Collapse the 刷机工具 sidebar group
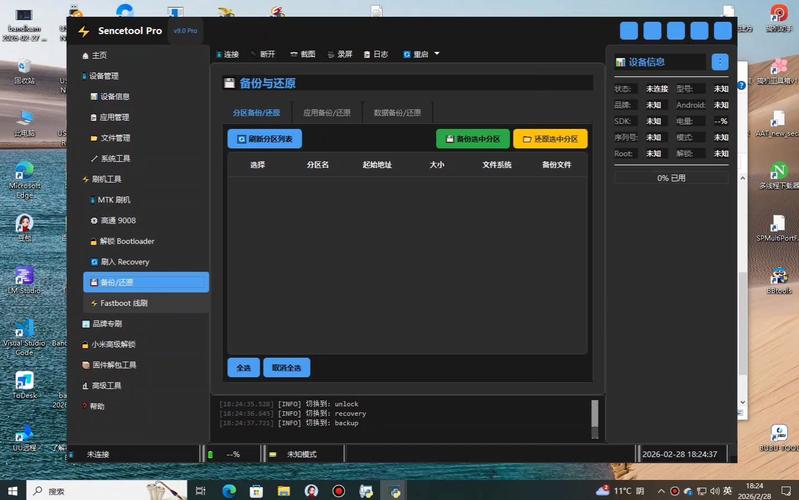Image resolution: width=799 pixels, height=500 pixels. point(105,179)
